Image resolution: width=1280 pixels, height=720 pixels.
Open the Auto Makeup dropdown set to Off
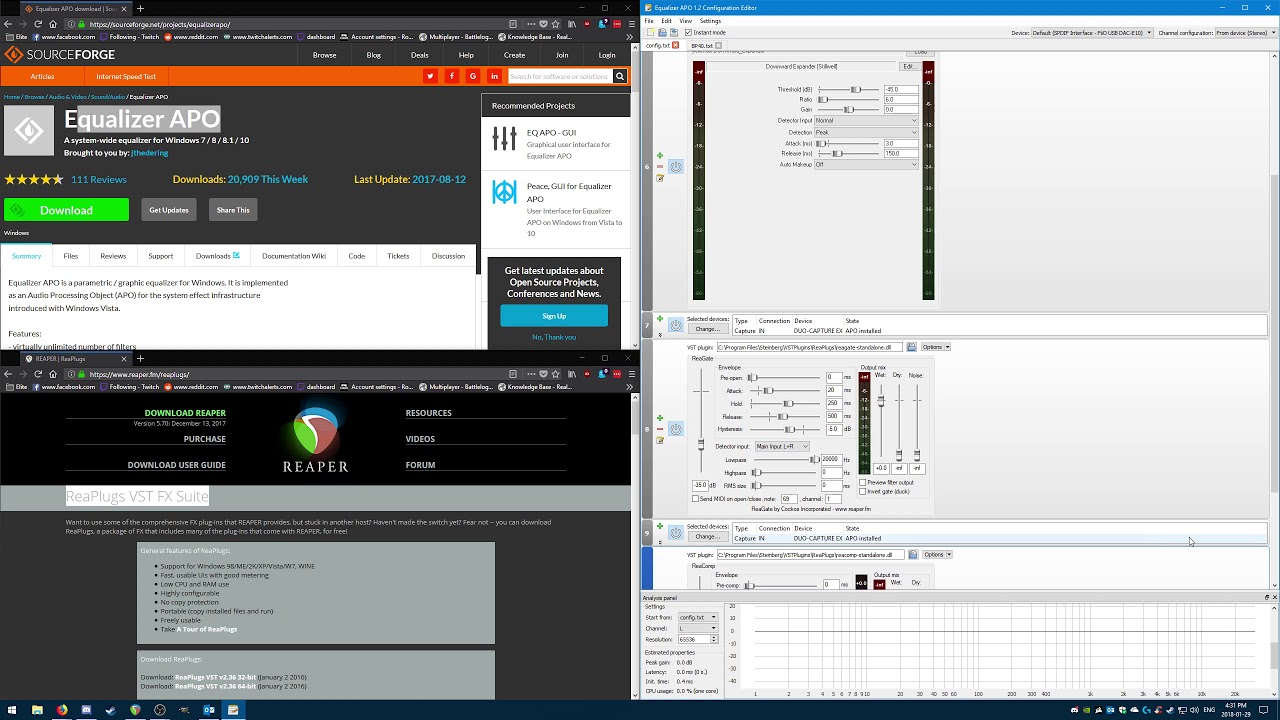click(x=866, y=164)
